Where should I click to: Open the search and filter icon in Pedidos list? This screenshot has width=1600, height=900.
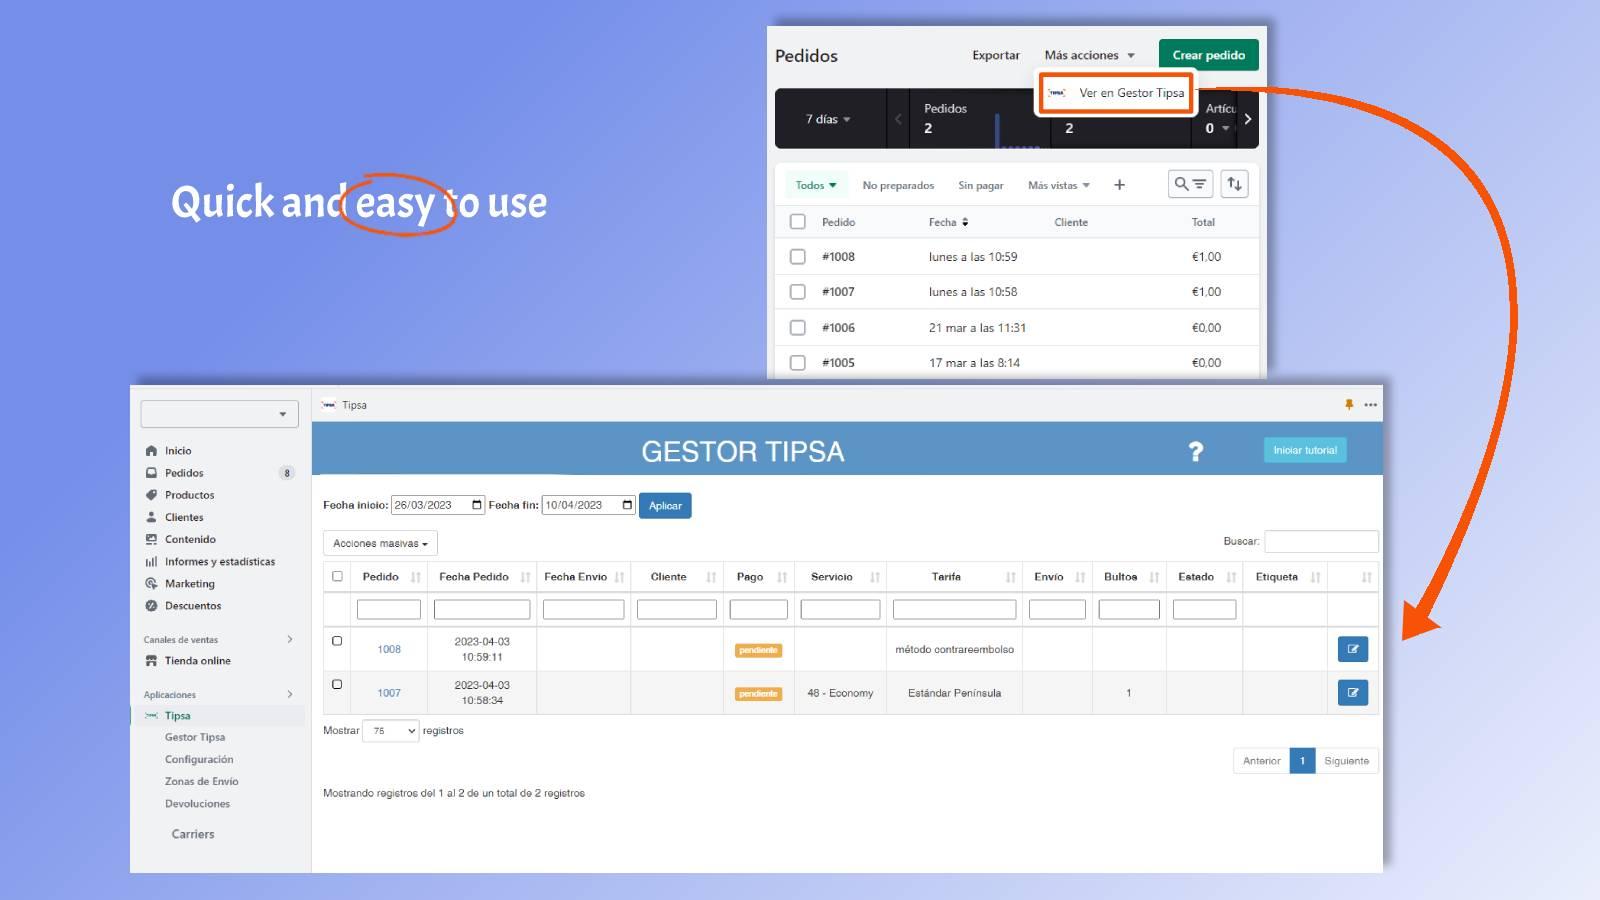click(x=1190, y=184)
